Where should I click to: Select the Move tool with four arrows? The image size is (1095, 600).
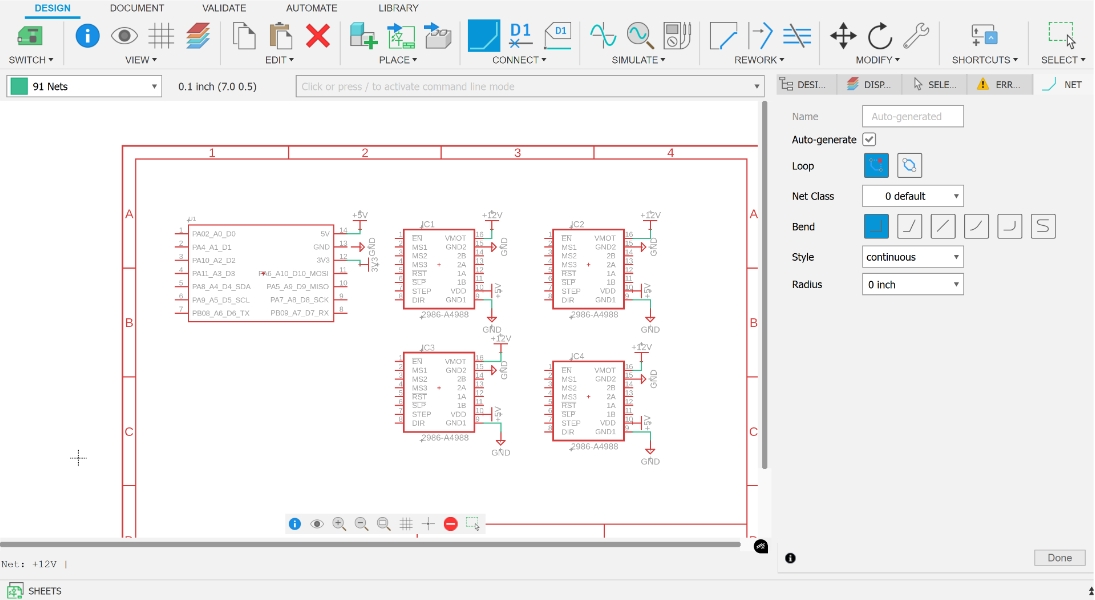coord(843,36)
